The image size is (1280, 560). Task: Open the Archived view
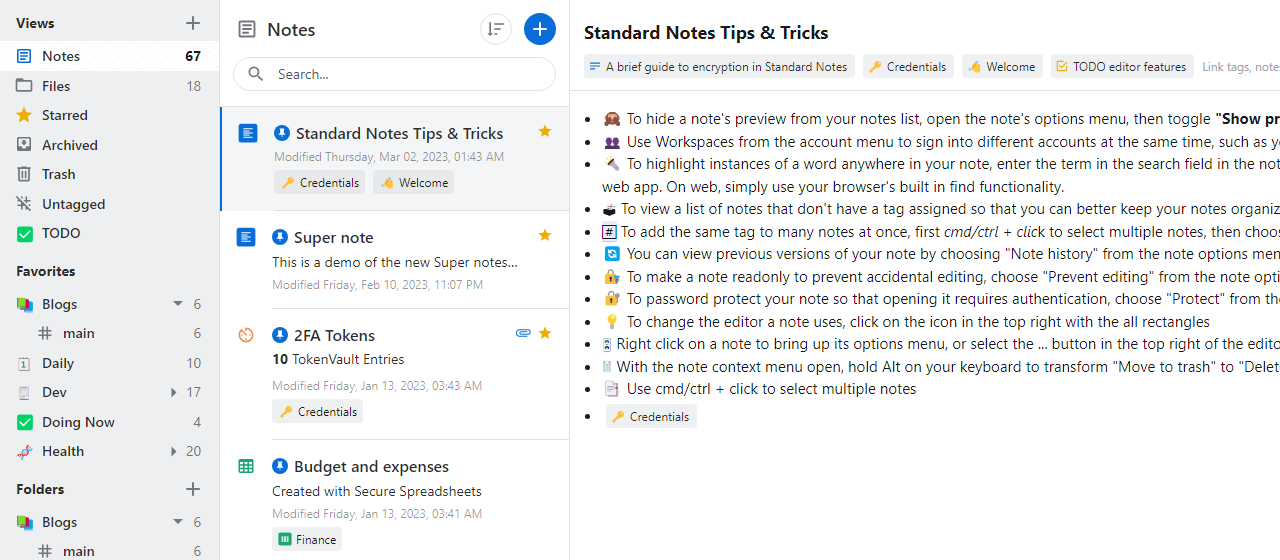[x=109, y=145]
